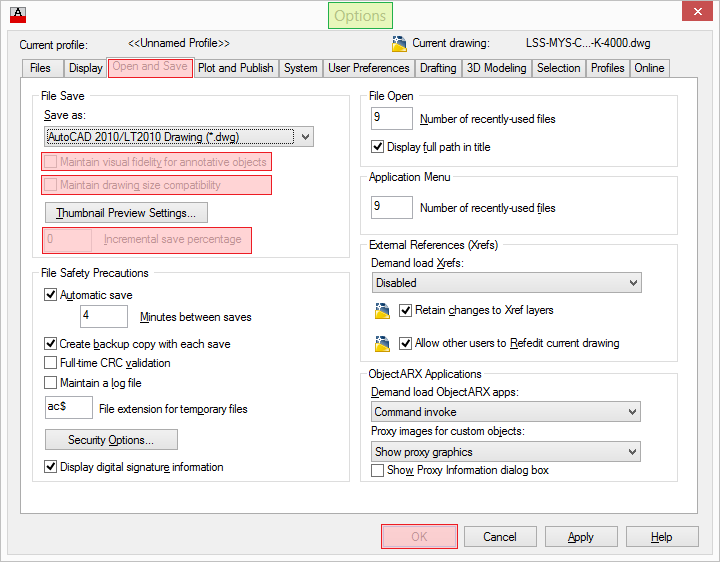Click the <<Unnamed Profile>> text

coord(179,43)
